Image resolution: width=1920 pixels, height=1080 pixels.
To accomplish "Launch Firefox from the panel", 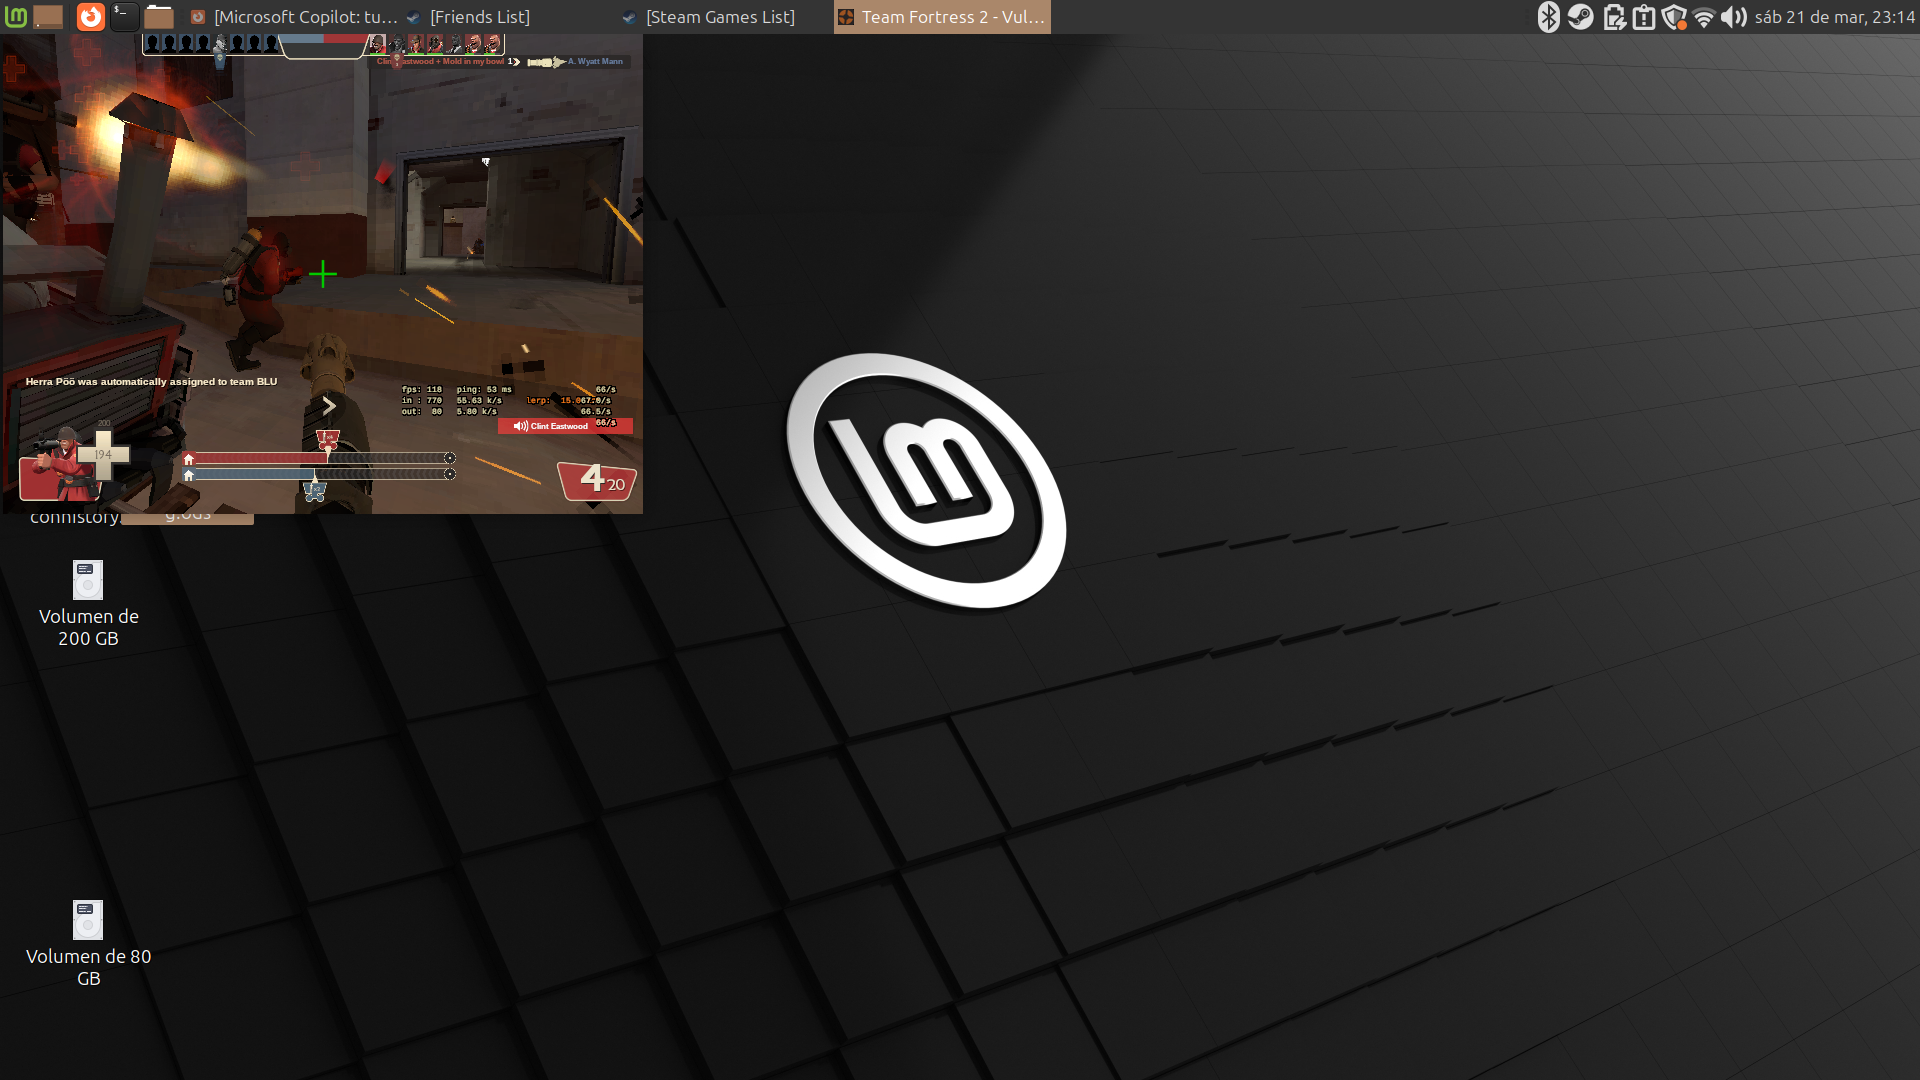I will [x=90, y=16].
